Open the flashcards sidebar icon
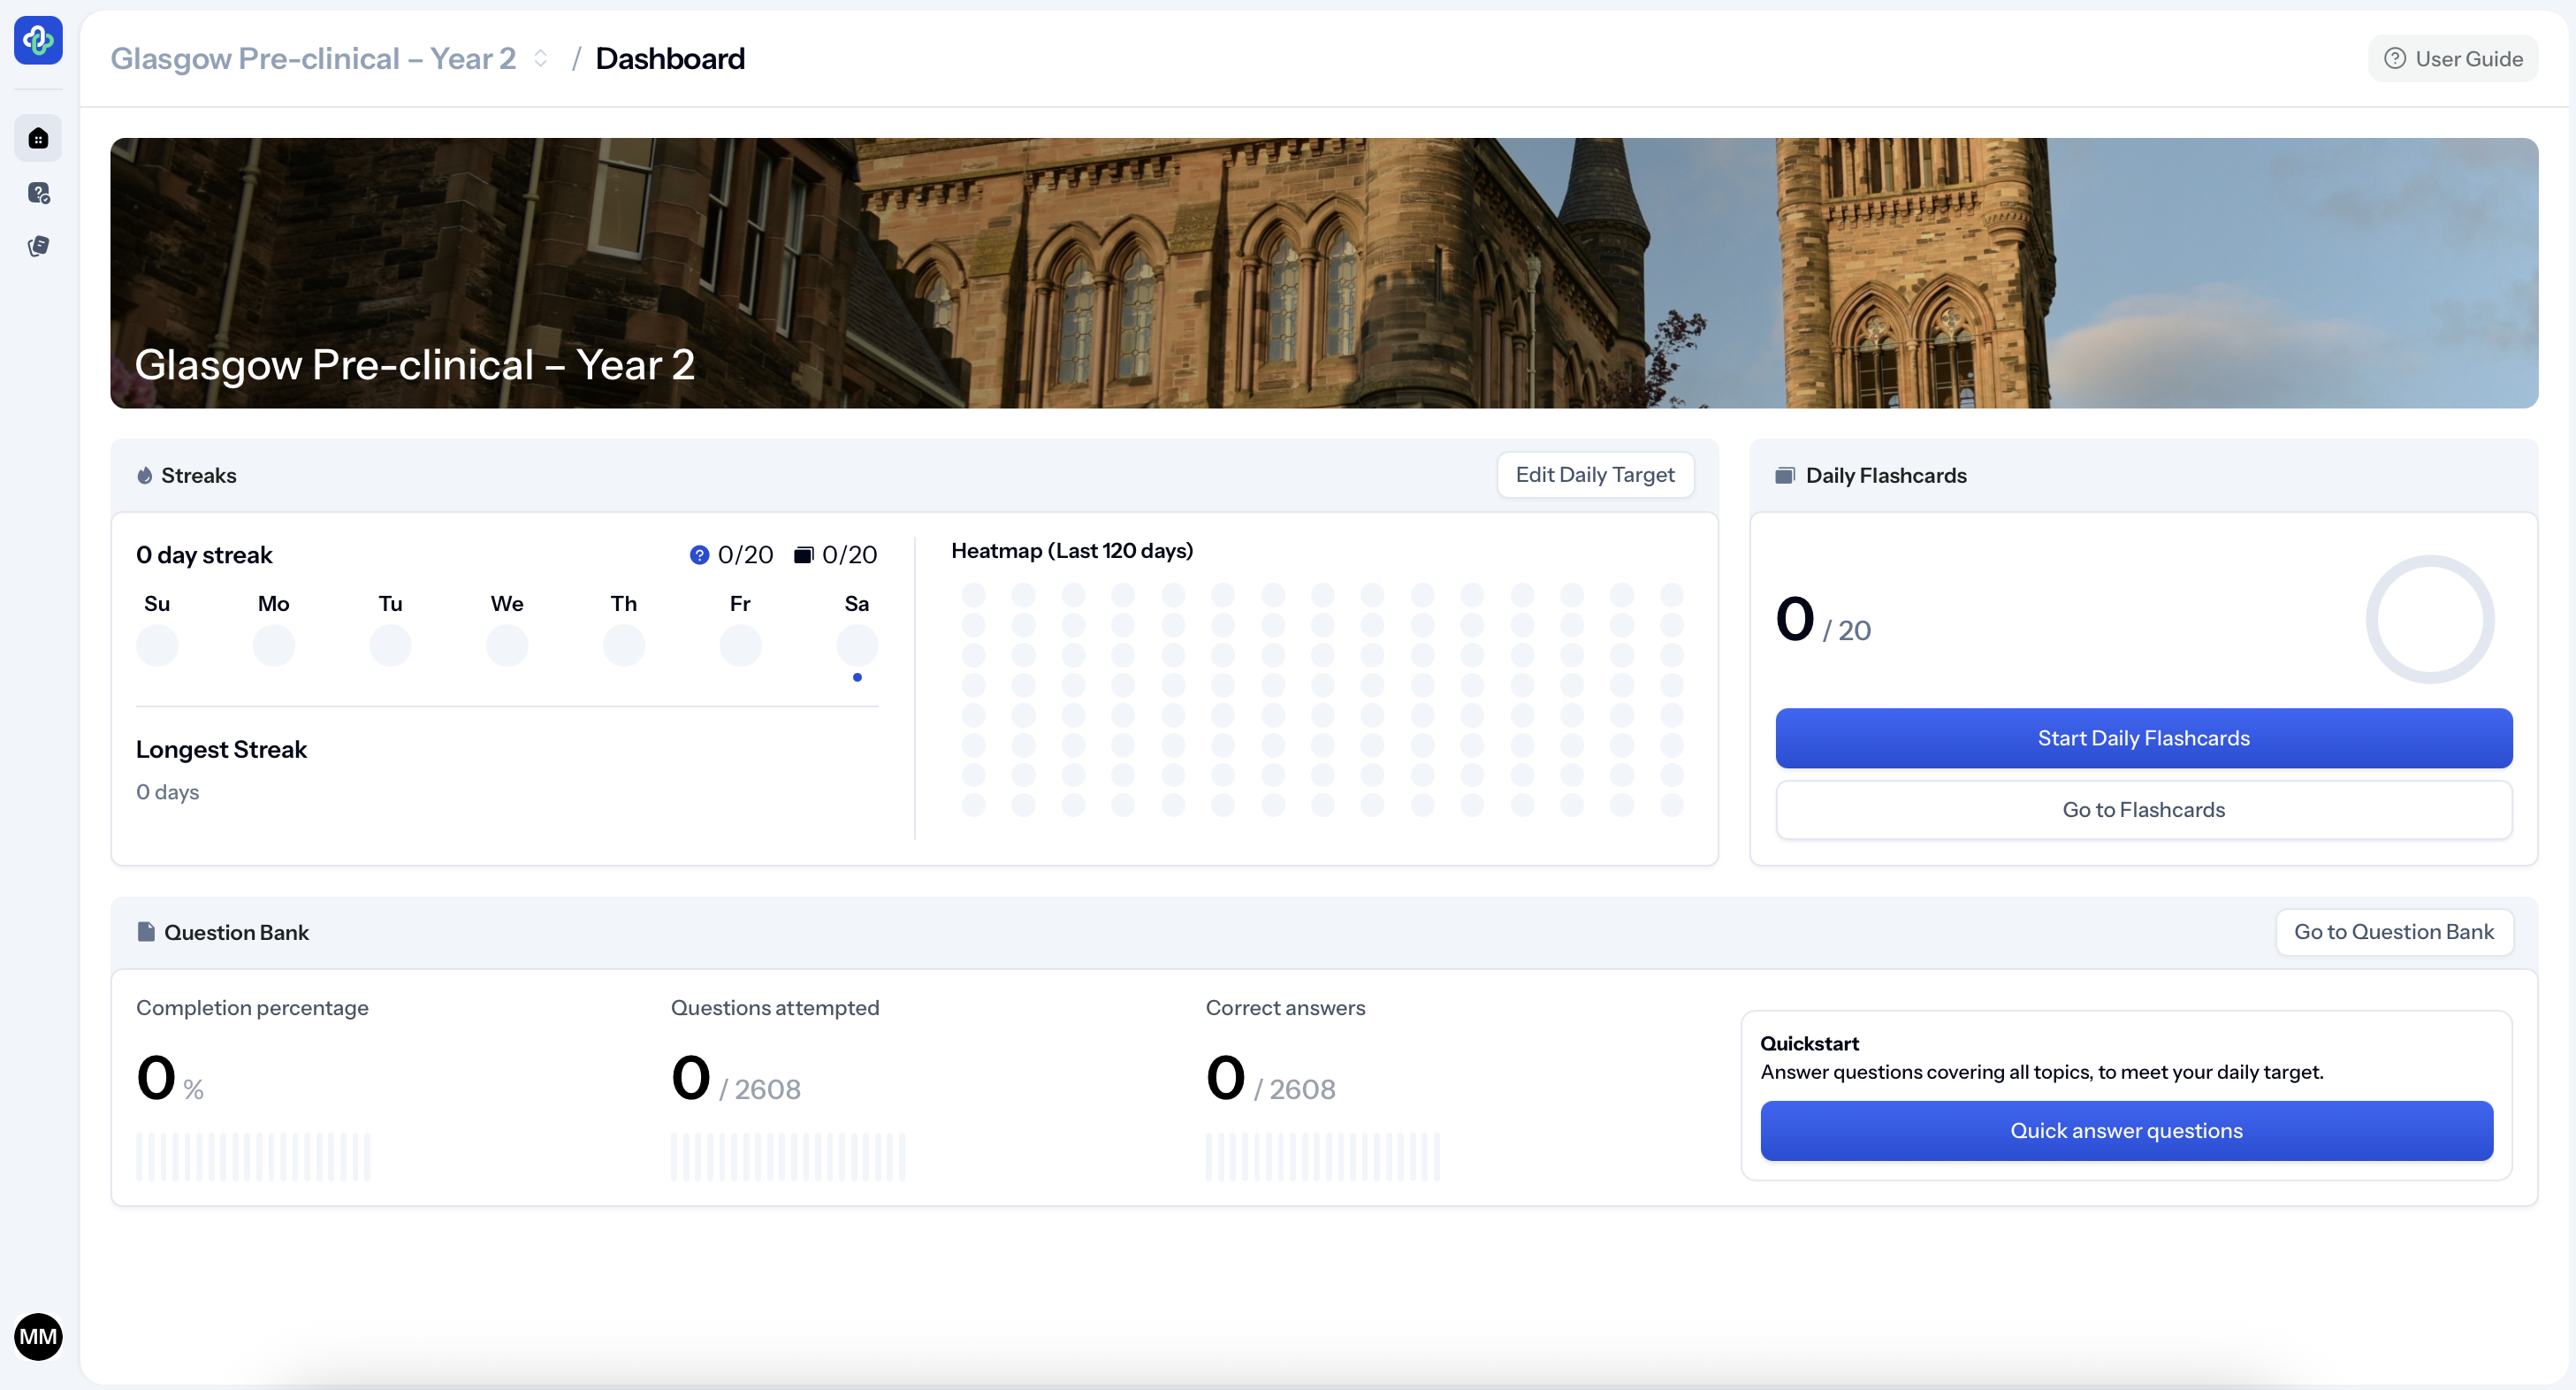Screen dimensions: 2576x1390 pos(38,246)
